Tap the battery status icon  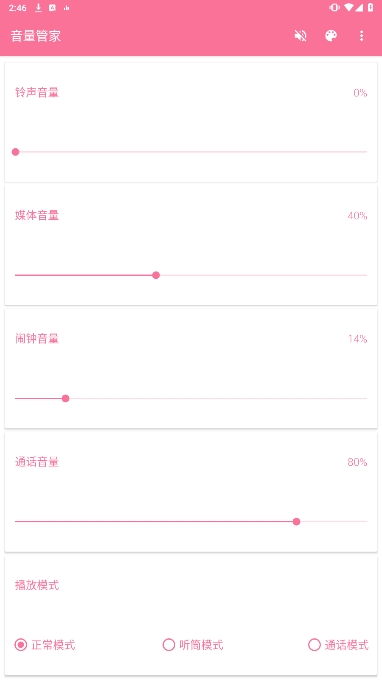(x=371, y=7)
